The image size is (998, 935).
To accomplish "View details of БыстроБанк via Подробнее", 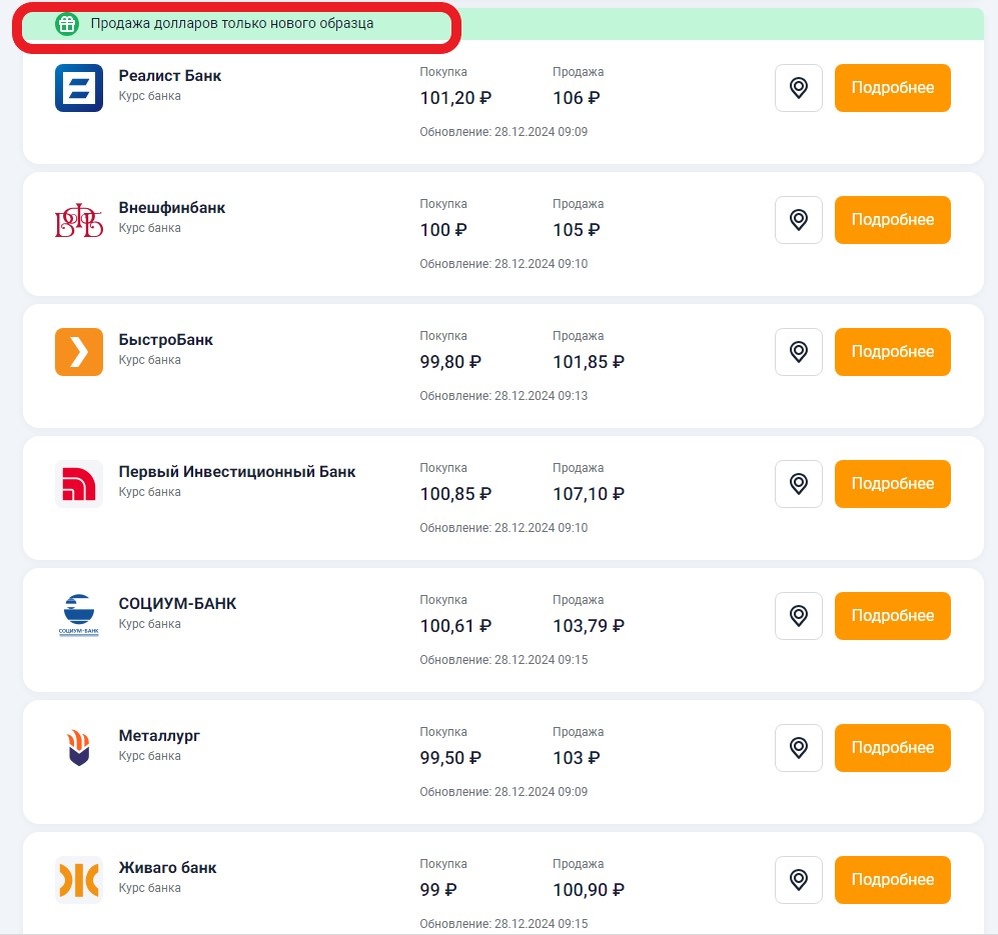I will tap(892, 352).
